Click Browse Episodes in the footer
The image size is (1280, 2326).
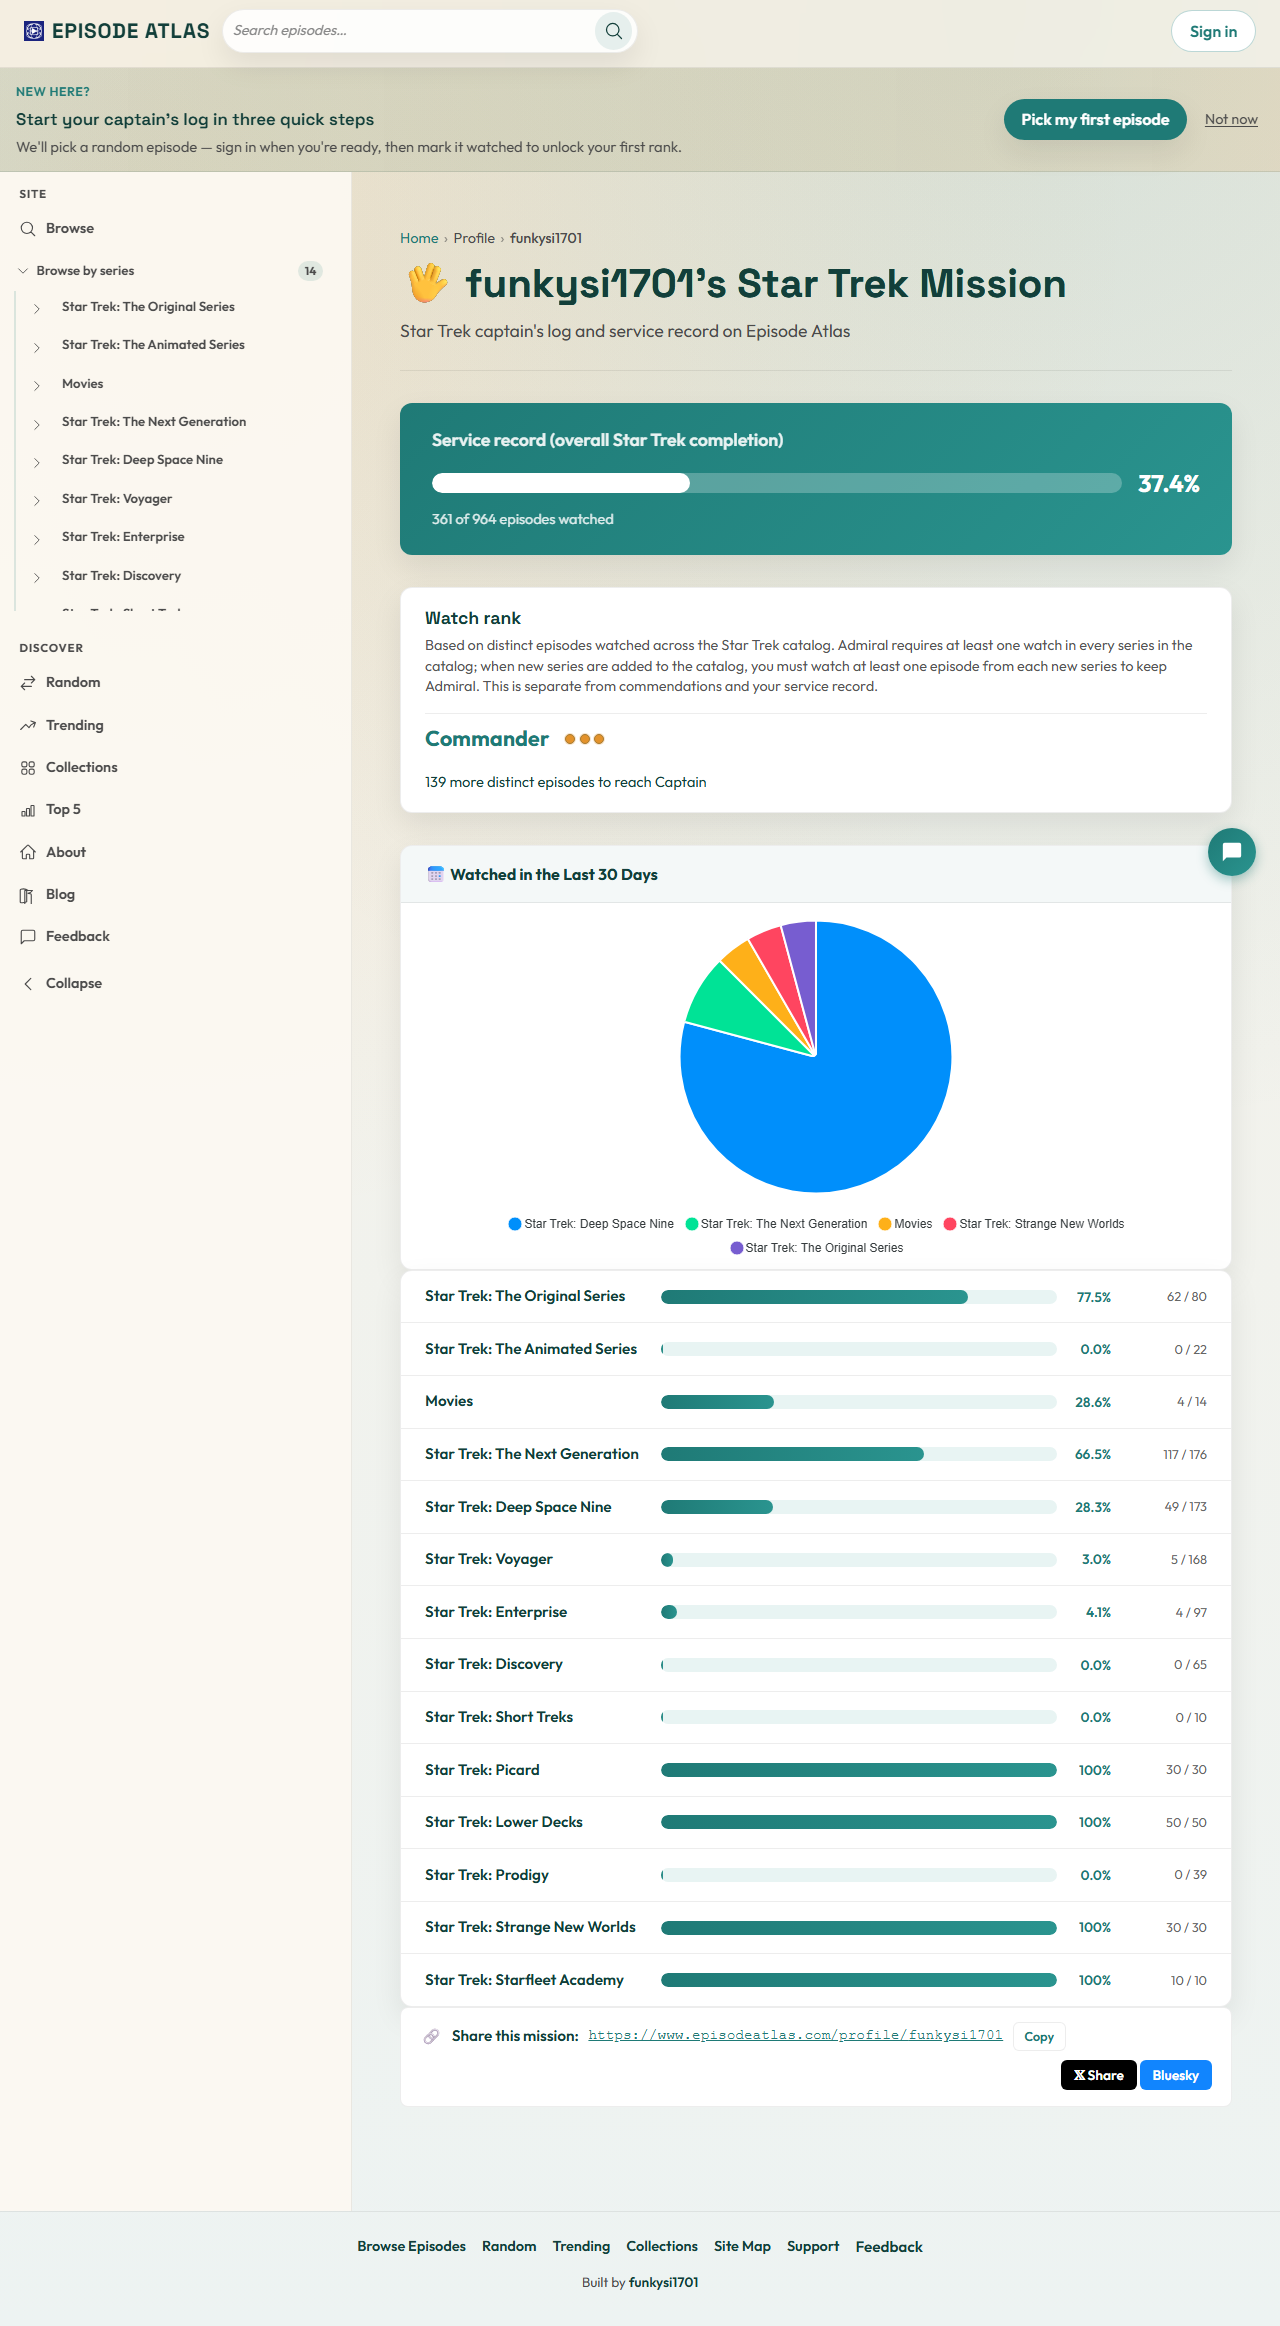(412, 2246)
